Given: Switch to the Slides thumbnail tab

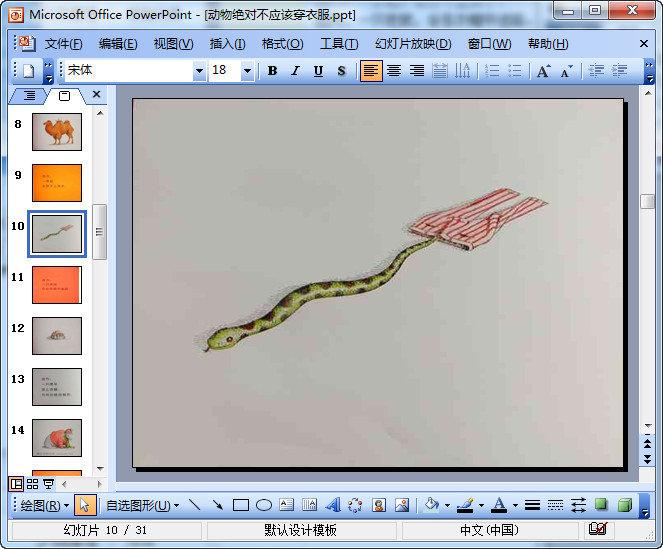Looking at the screenshot, I should [x=64, y=96].
